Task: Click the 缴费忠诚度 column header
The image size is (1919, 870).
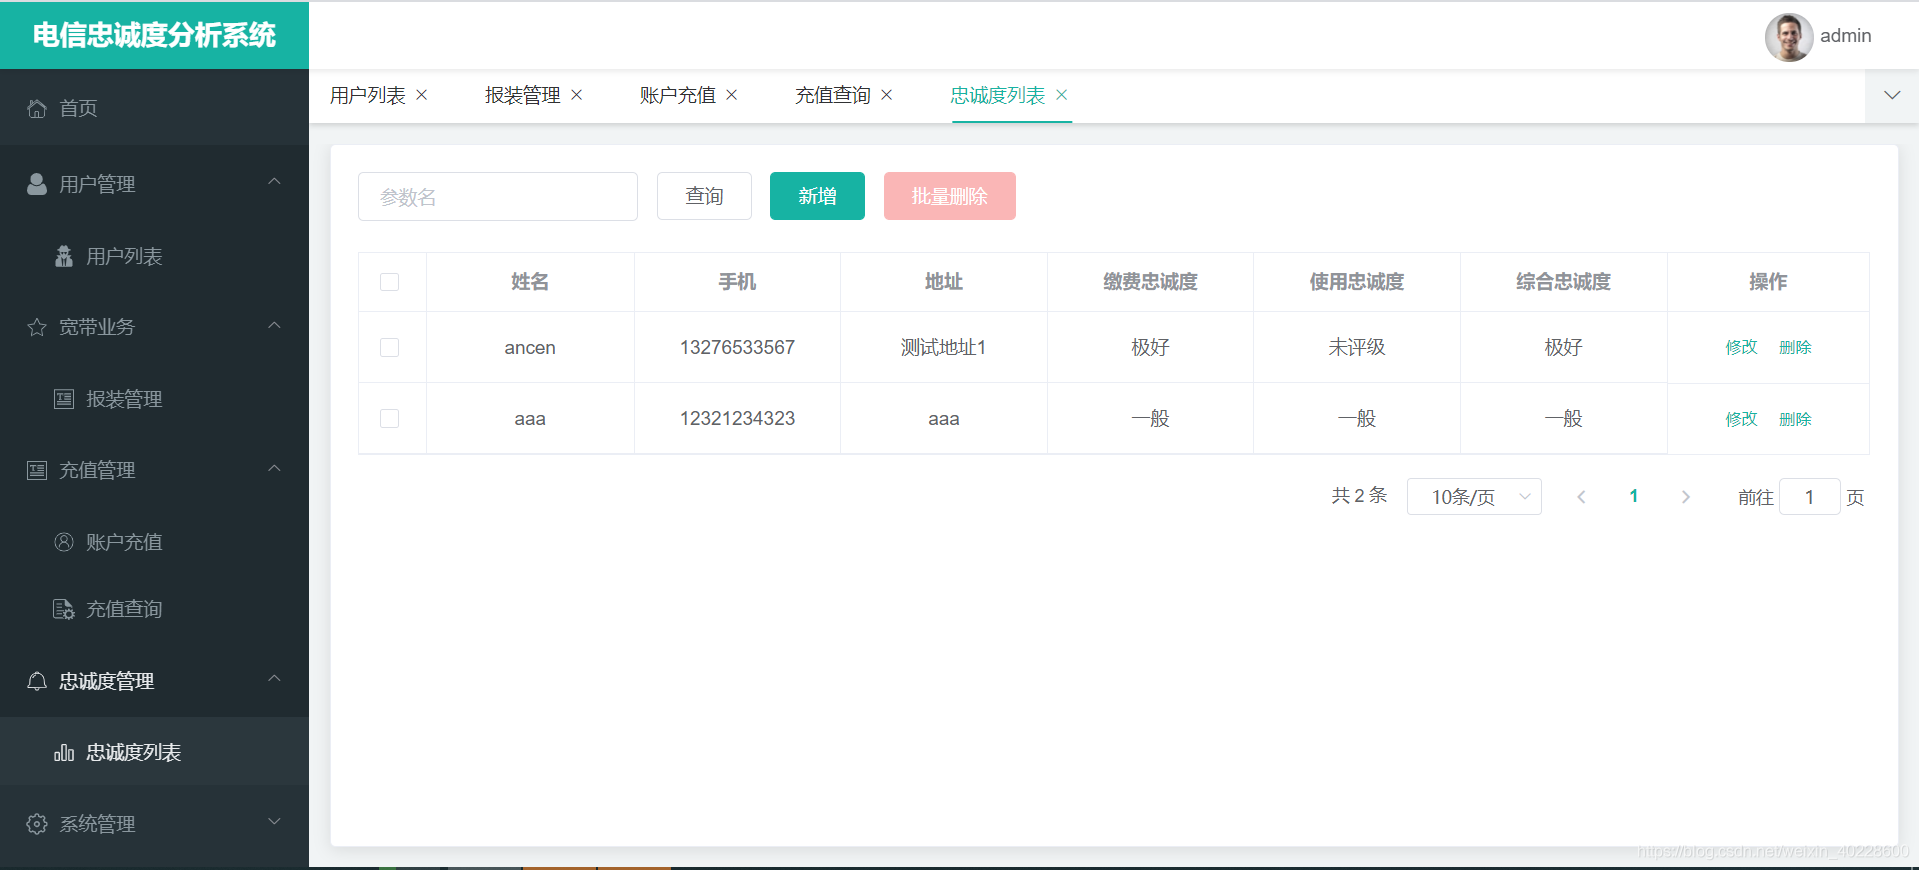Action: 1150,282
